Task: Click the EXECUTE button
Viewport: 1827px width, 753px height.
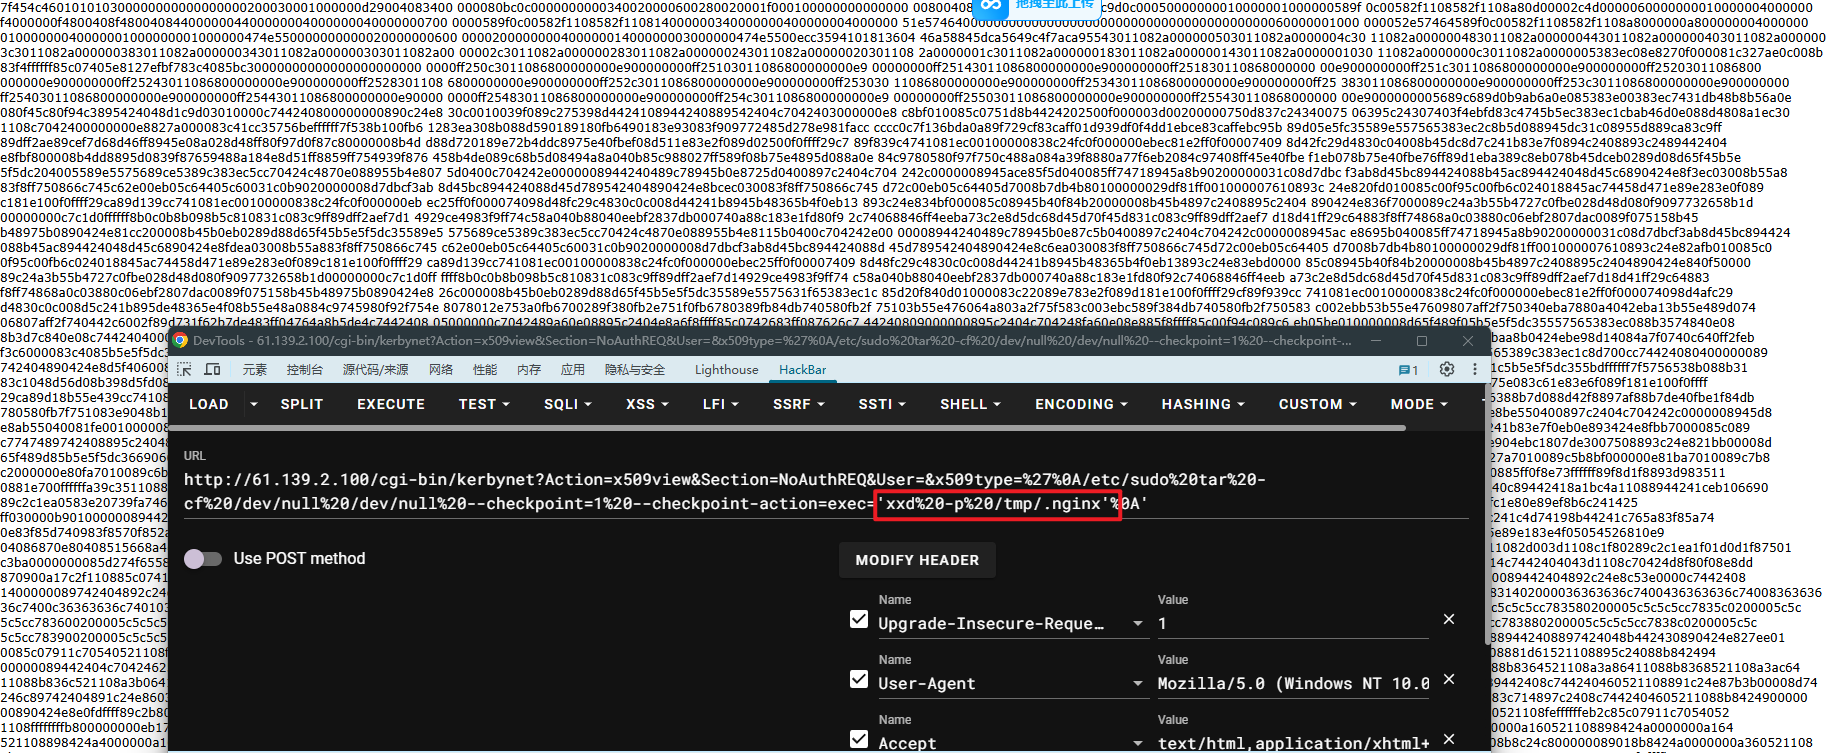Action: (x=391, y=404)
